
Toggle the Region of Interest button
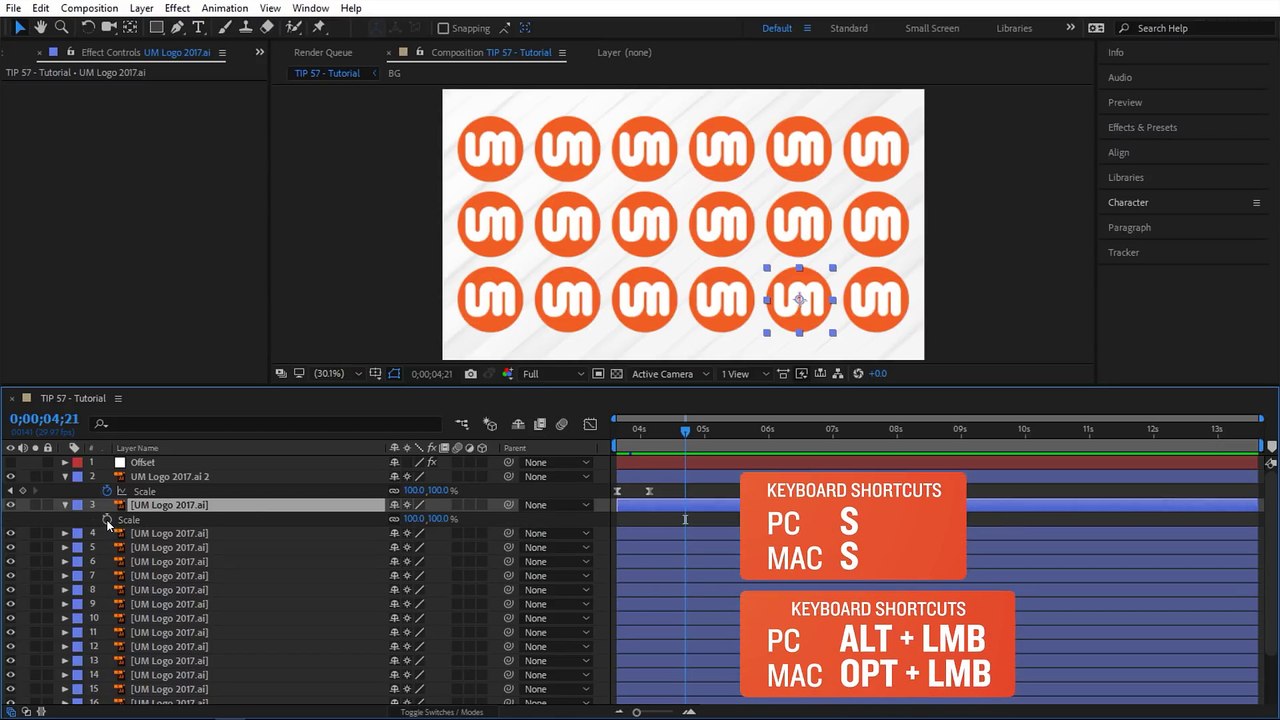[x=598, y=374]
